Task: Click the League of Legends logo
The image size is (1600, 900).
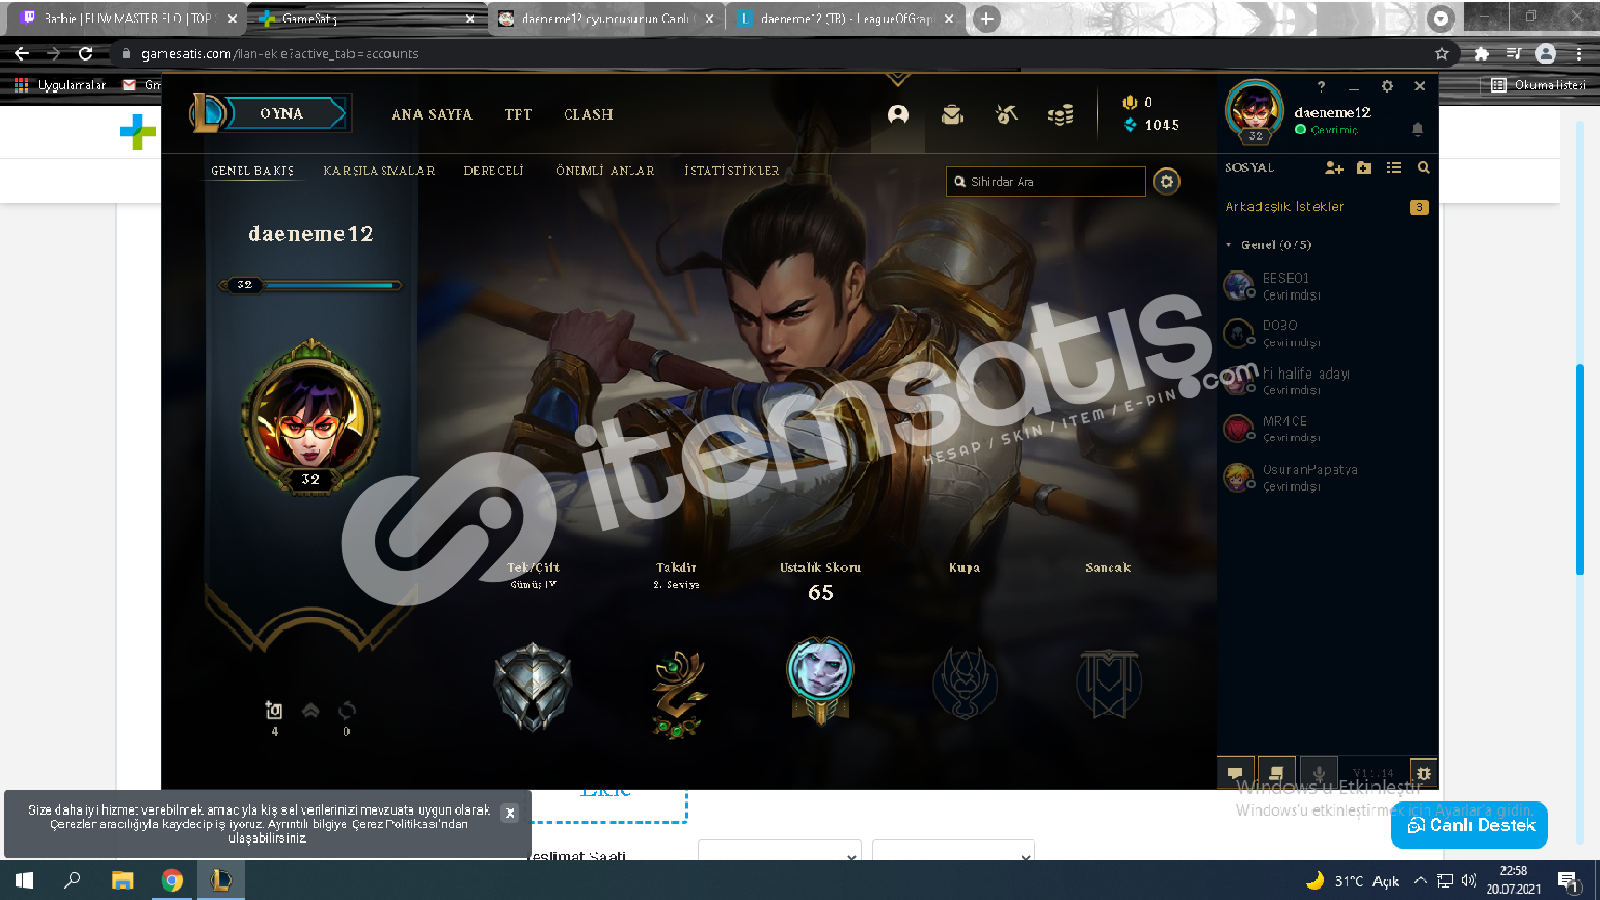Action: point(208,113)
